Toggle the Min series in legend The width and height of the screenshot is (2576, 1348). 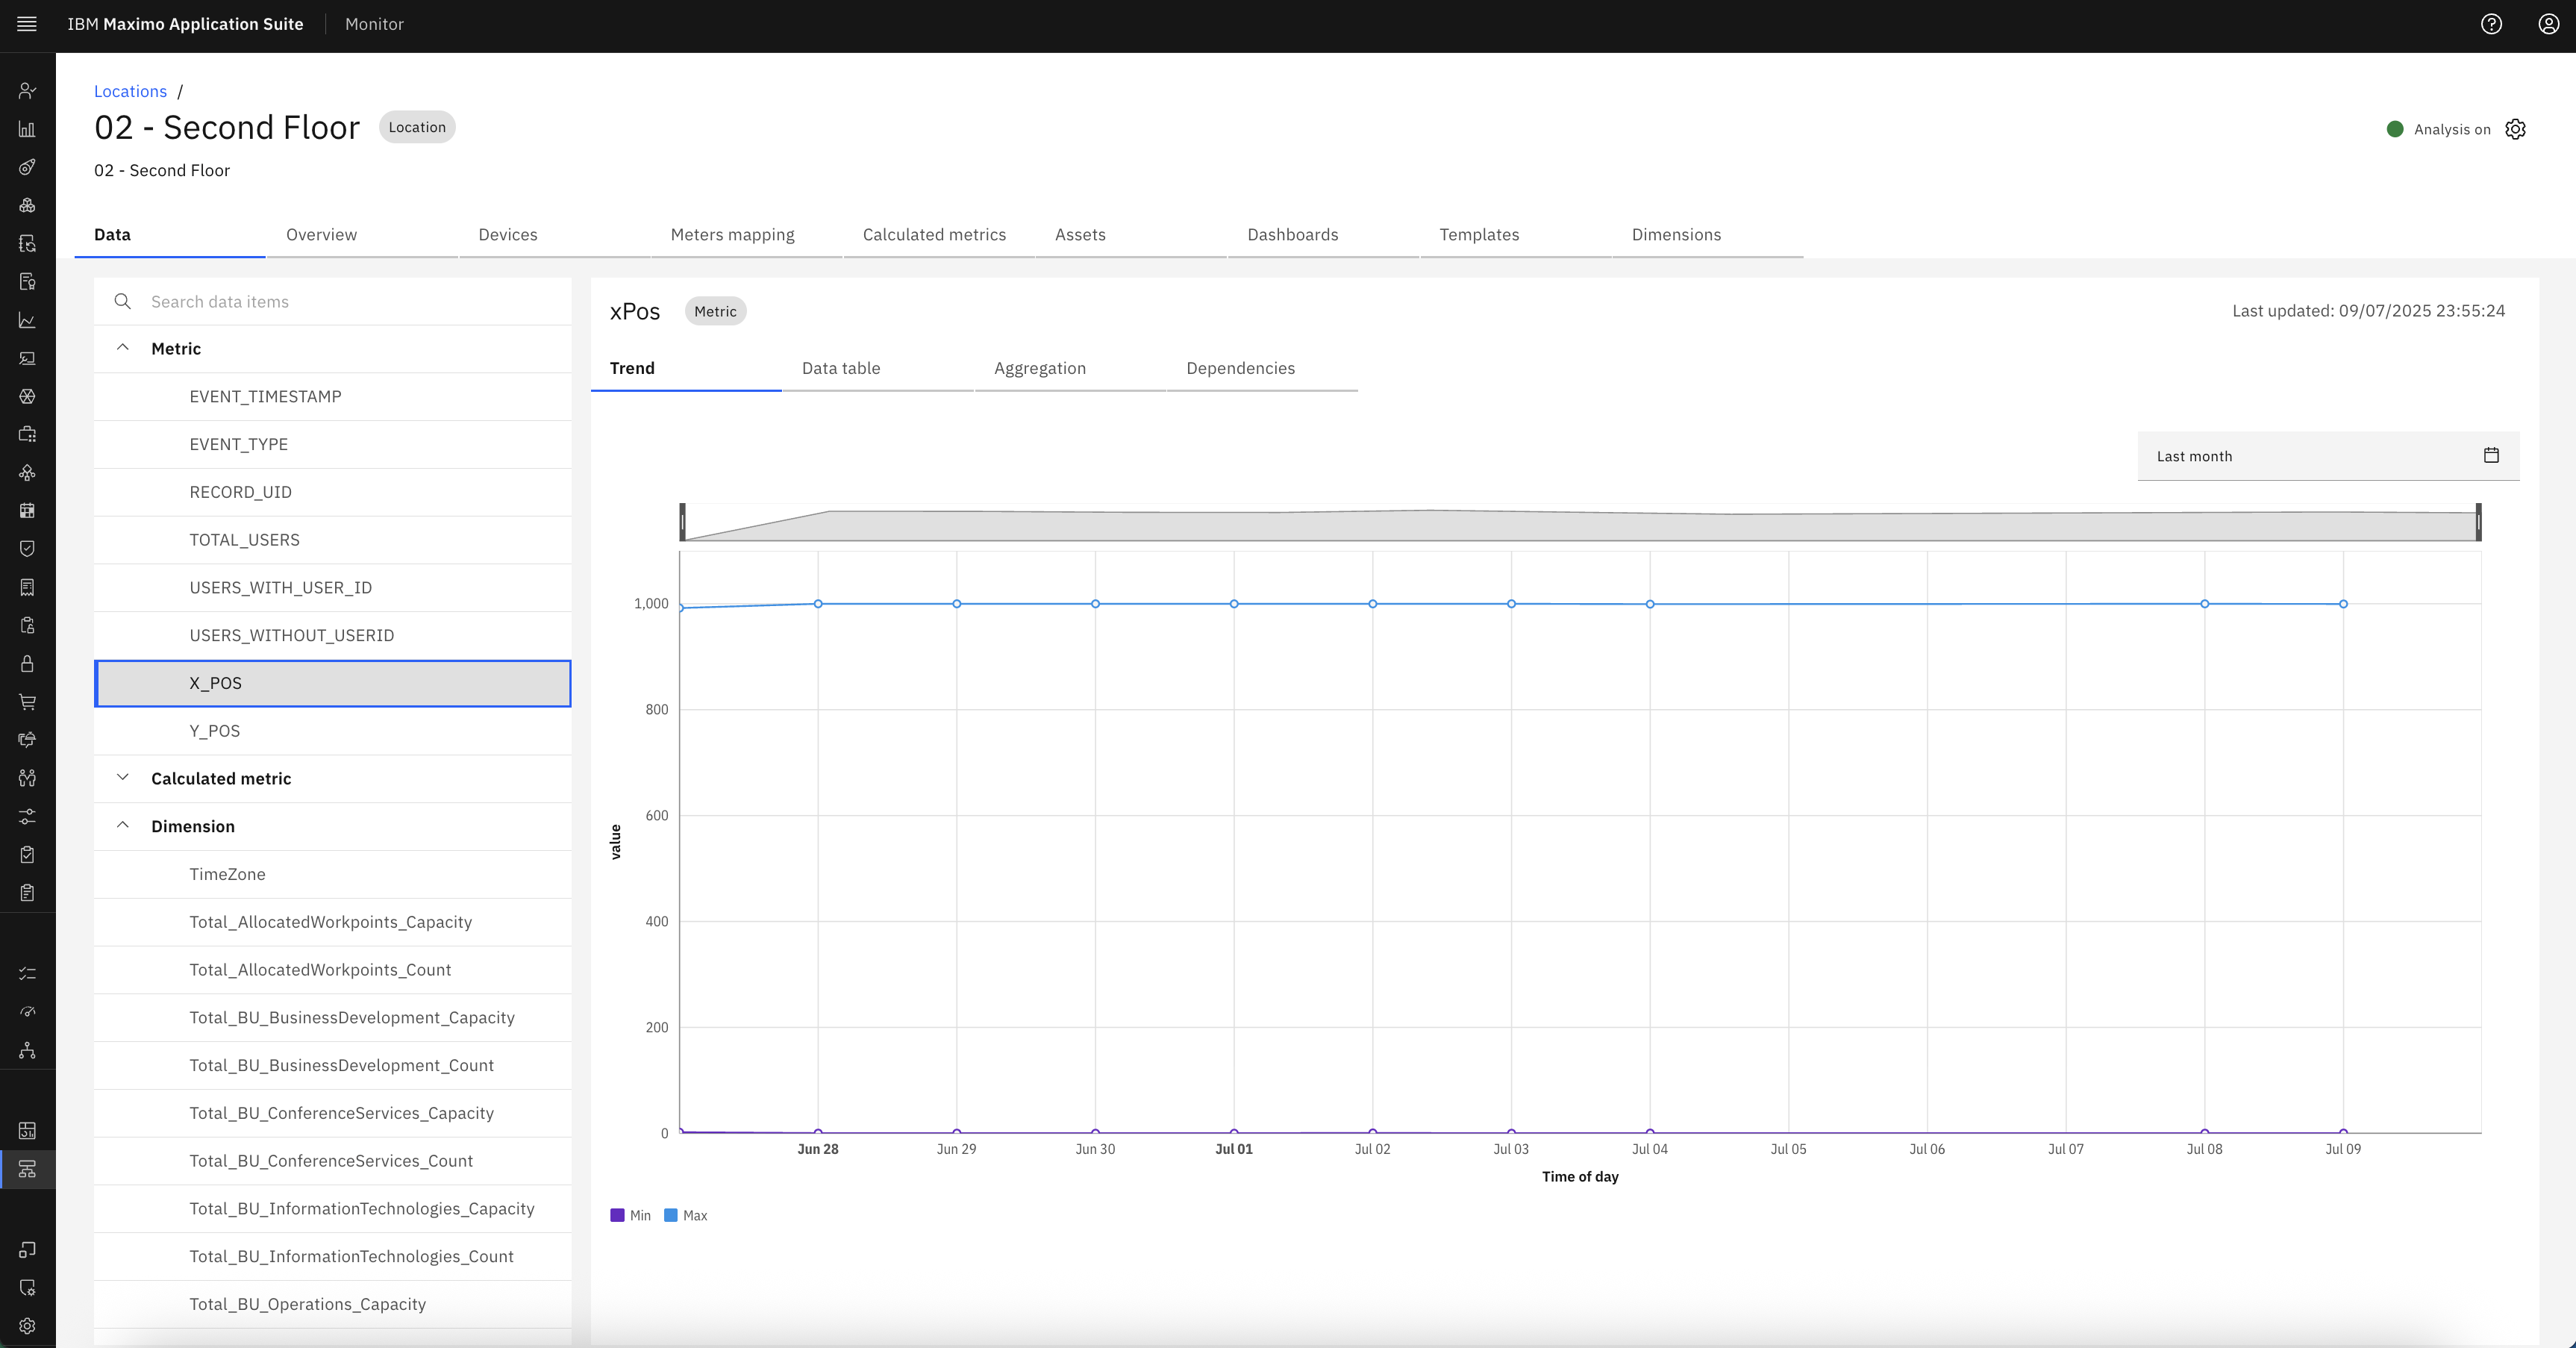coord(630,1215)
